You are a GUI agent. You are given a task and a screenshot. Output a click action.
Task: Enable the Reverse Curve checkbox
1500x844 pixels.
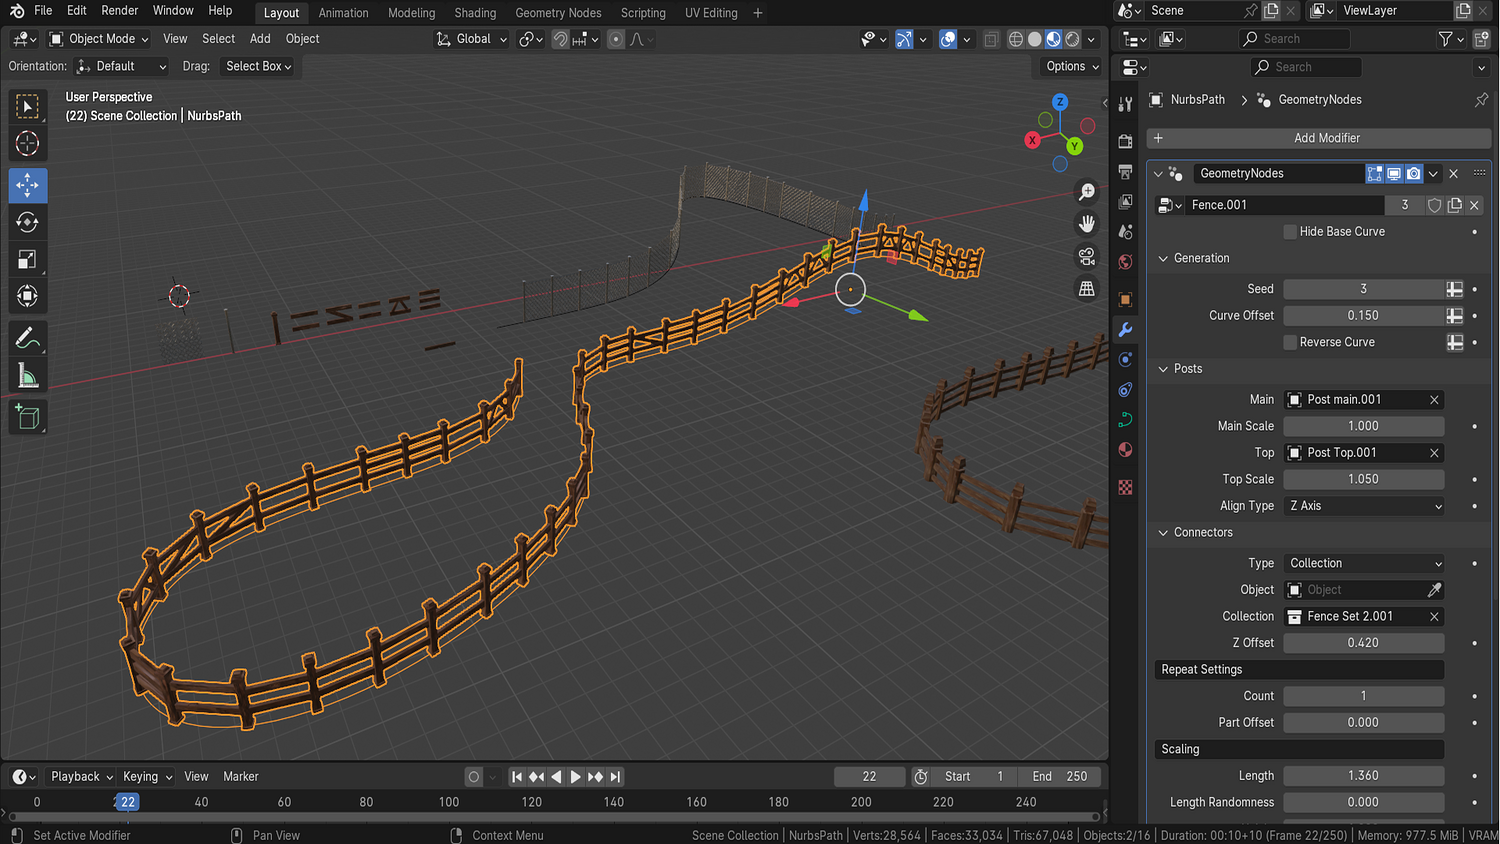1290,342
